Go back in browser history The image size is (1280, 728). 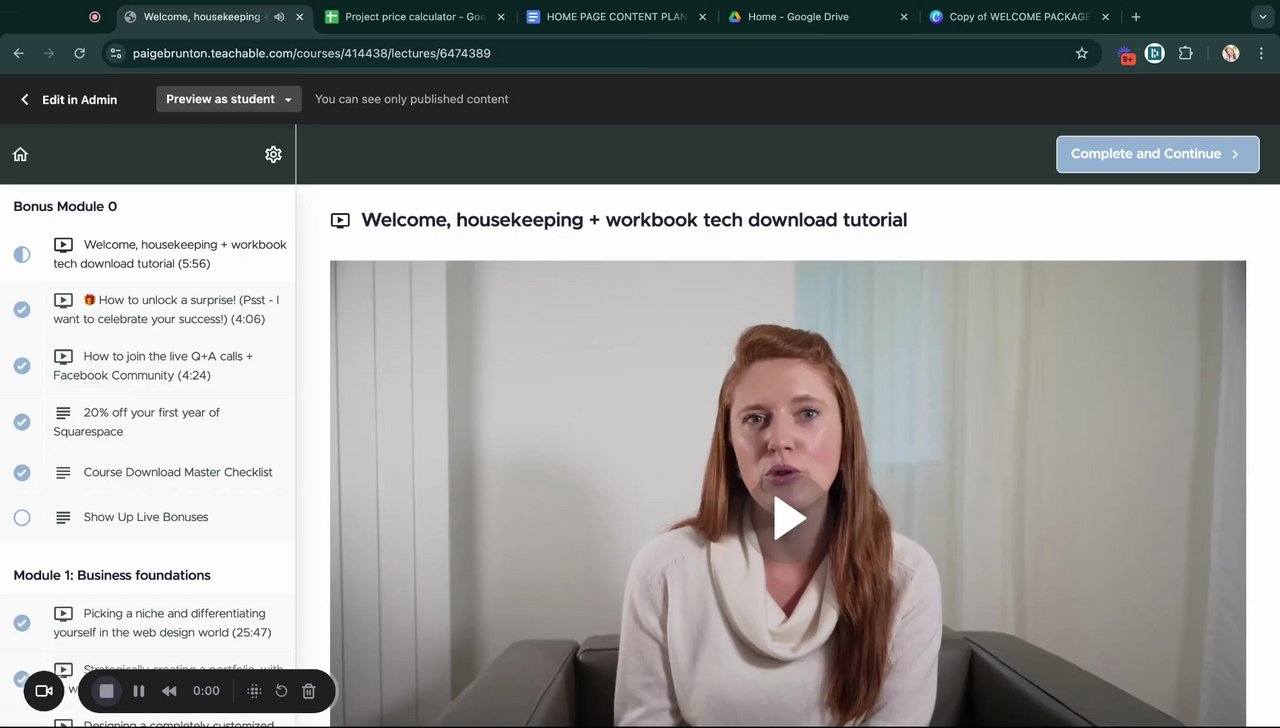point(18,53)
